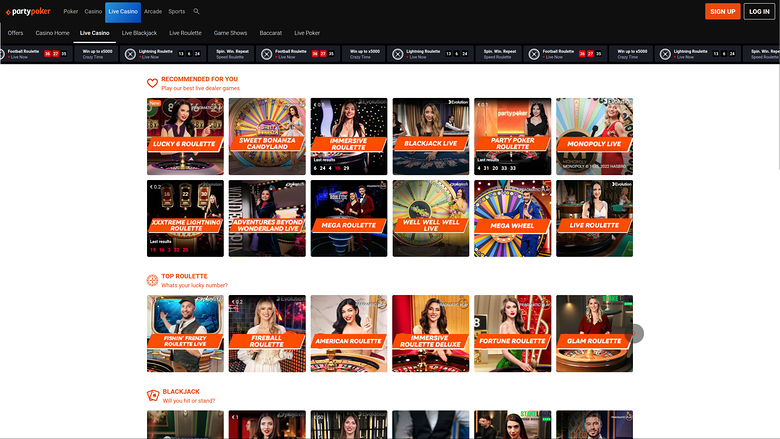Screen dimensions: 780x439
Task: Open the Fireball Roulette game
Action: pos(267,334)
